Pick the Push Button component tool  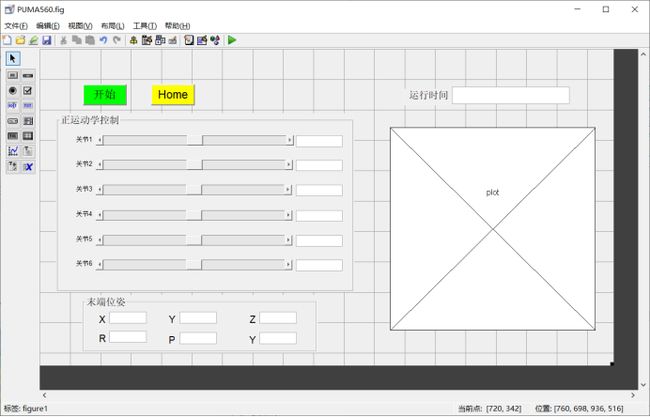(13, 75)
